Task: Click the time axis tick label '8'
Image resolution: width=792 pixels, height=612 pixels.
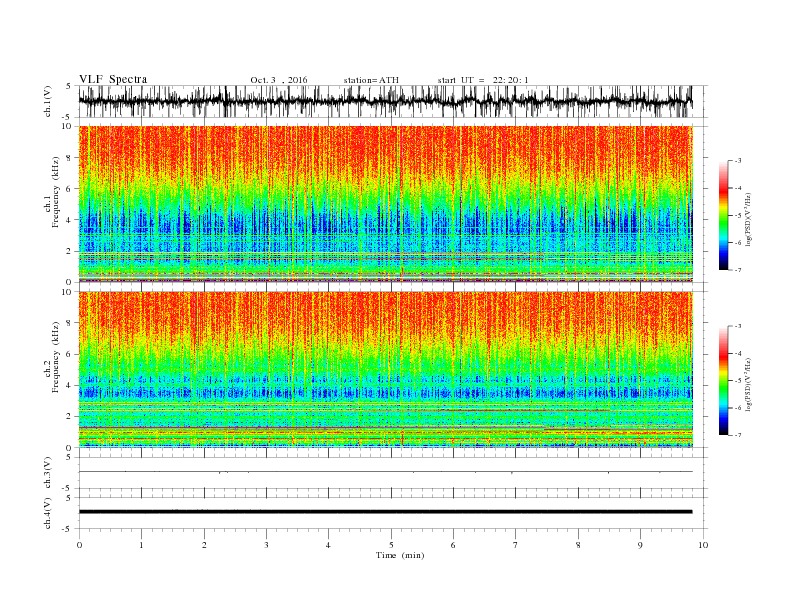Action: [578, 545]
